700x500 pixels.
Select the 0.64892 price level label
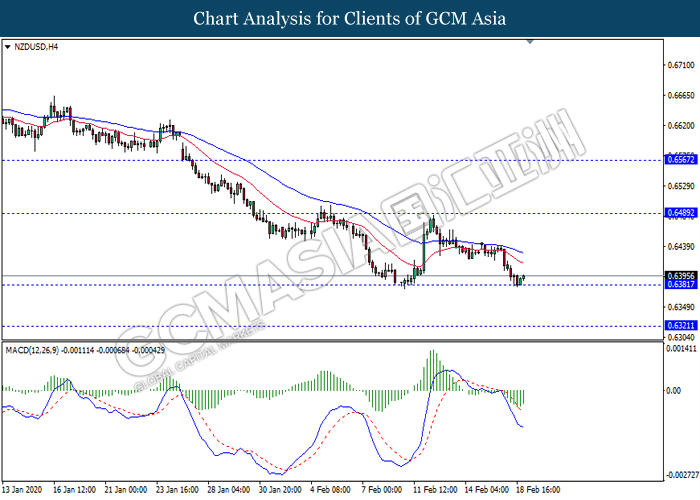681,212
